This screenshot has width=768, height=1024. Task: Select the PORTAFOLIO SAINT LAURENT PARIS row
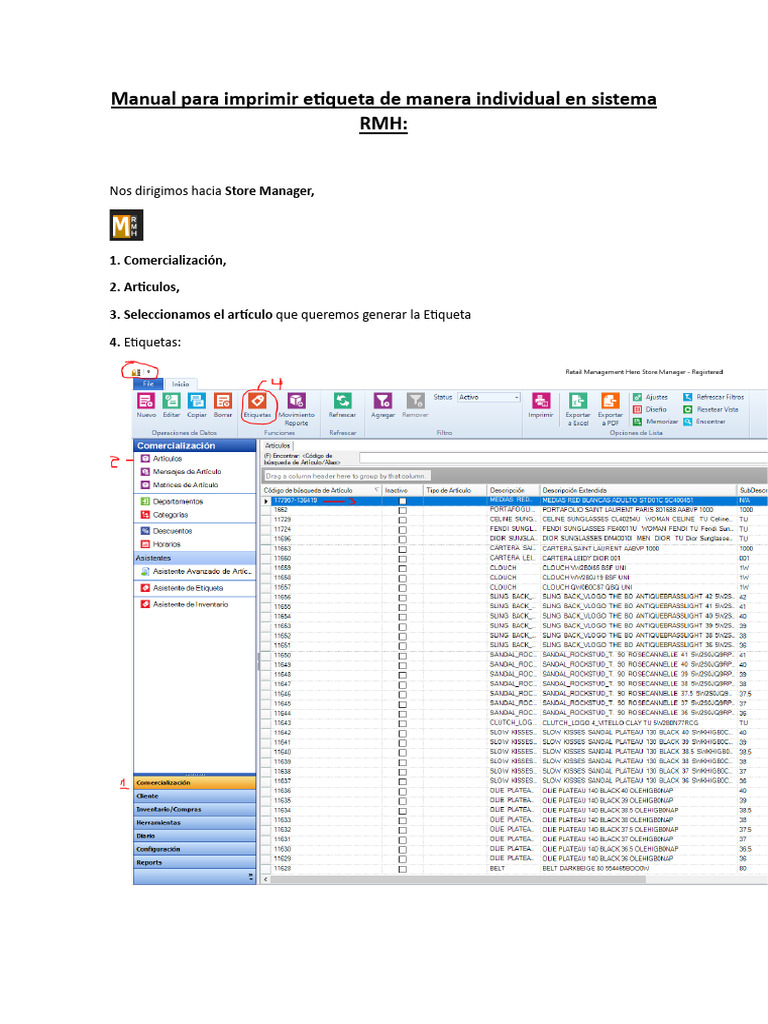[513, 510]
